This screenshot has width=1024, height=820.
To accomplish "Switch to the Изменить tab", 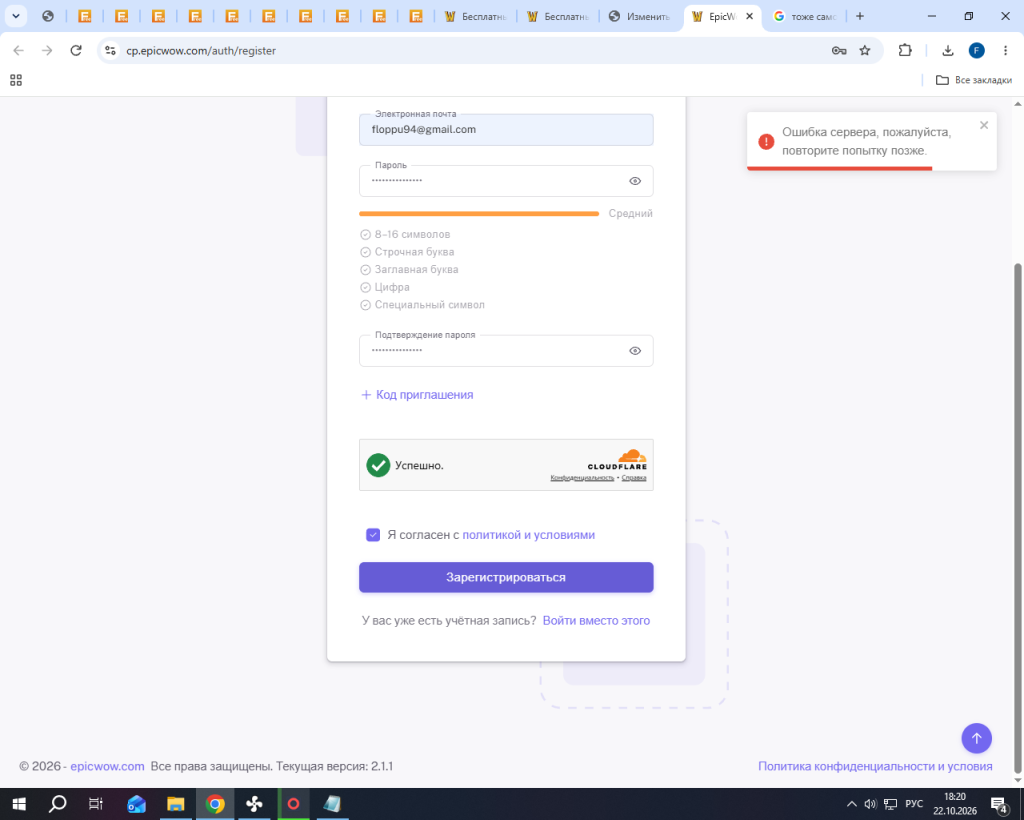I will 640,16.
